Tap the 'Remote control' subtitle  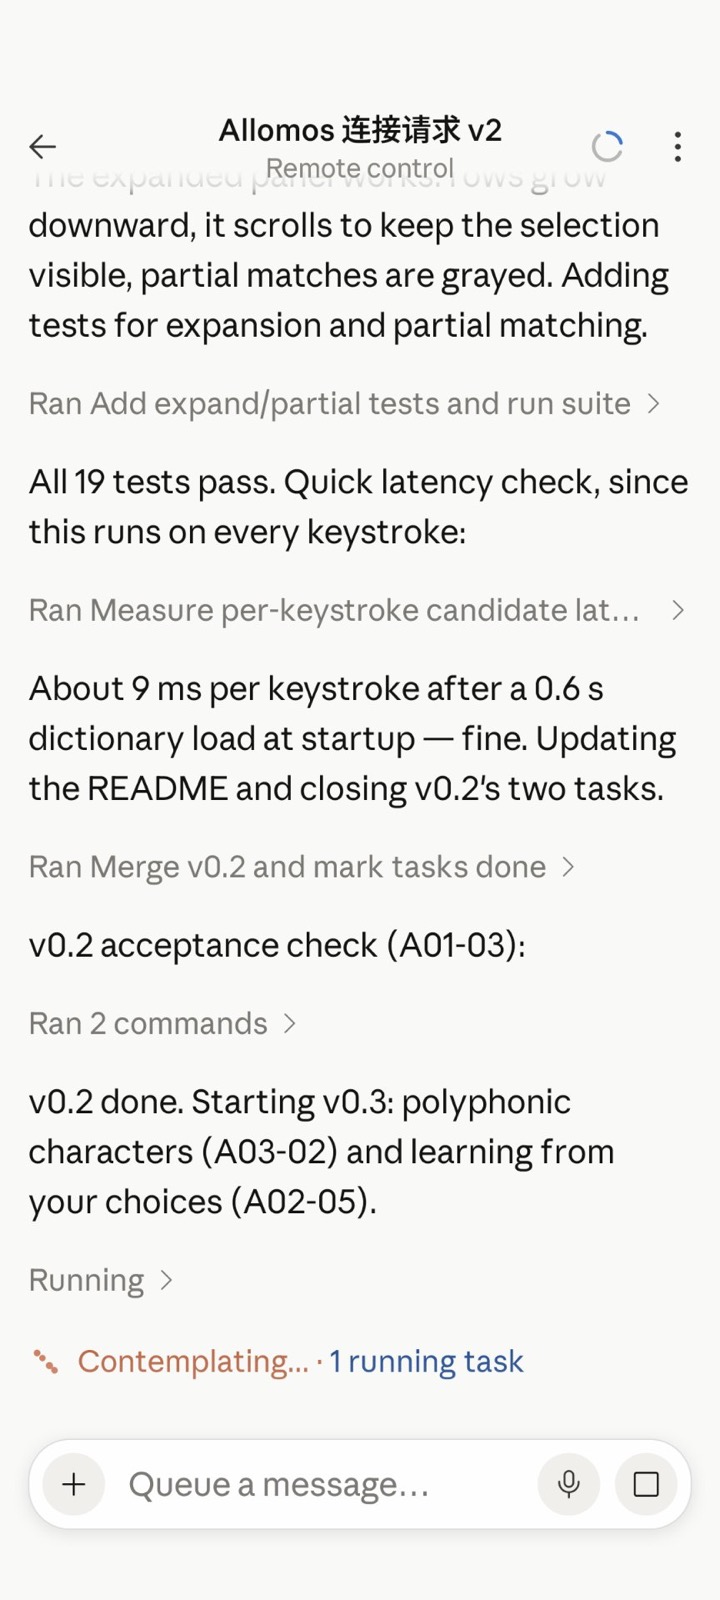pos(360,168)
